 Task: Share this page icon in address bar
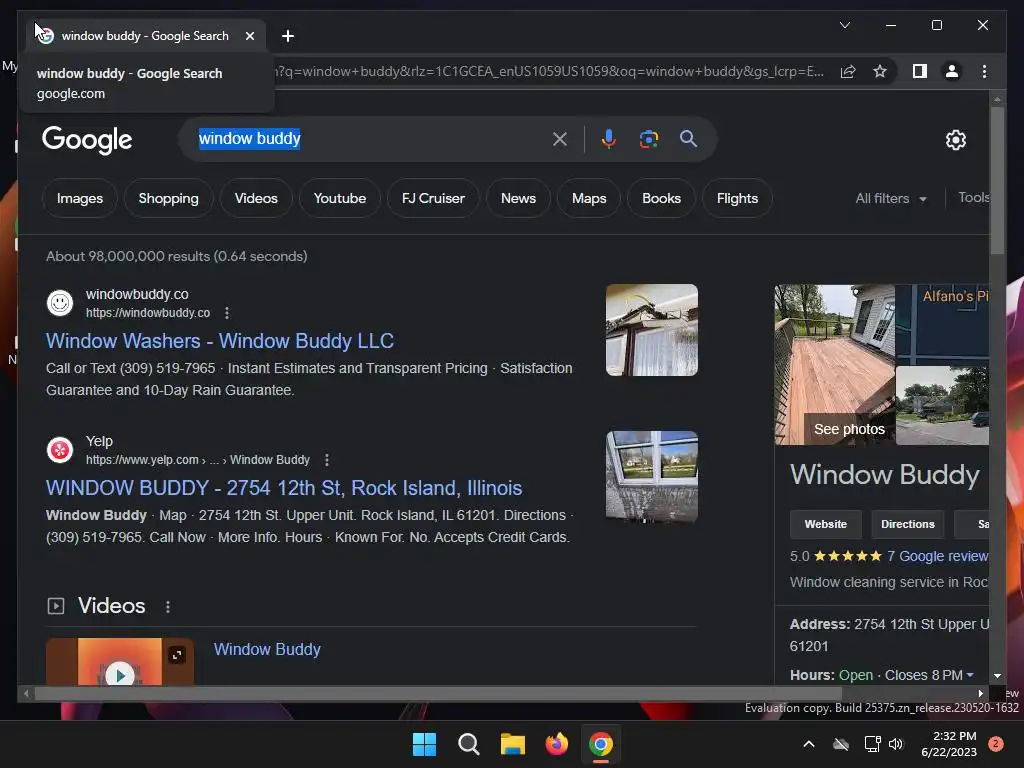point(848,71)
